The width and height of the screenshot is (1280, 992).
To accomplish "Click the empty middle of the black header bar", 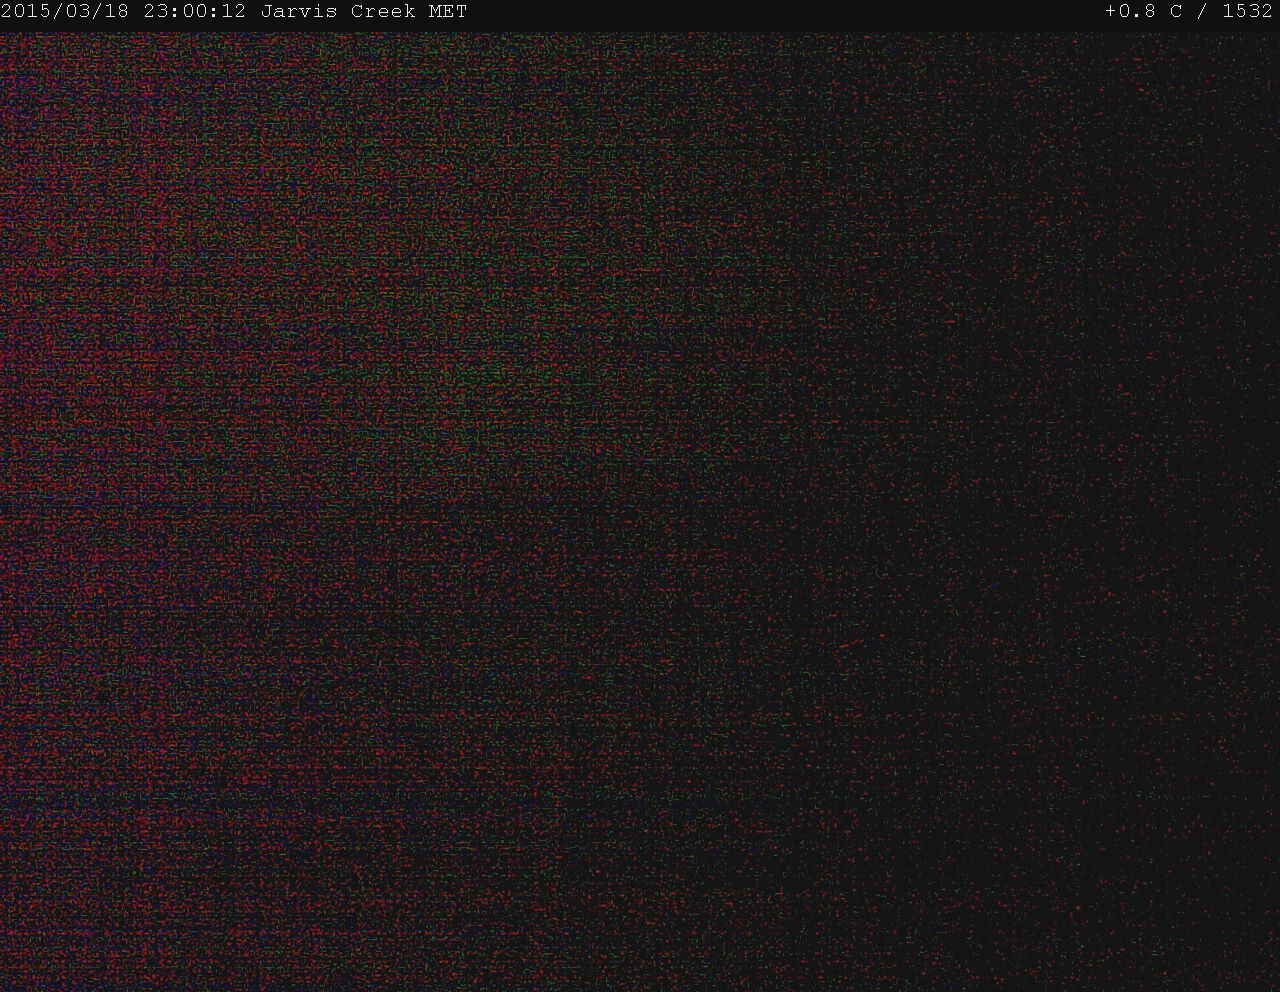I will [780, 12].
